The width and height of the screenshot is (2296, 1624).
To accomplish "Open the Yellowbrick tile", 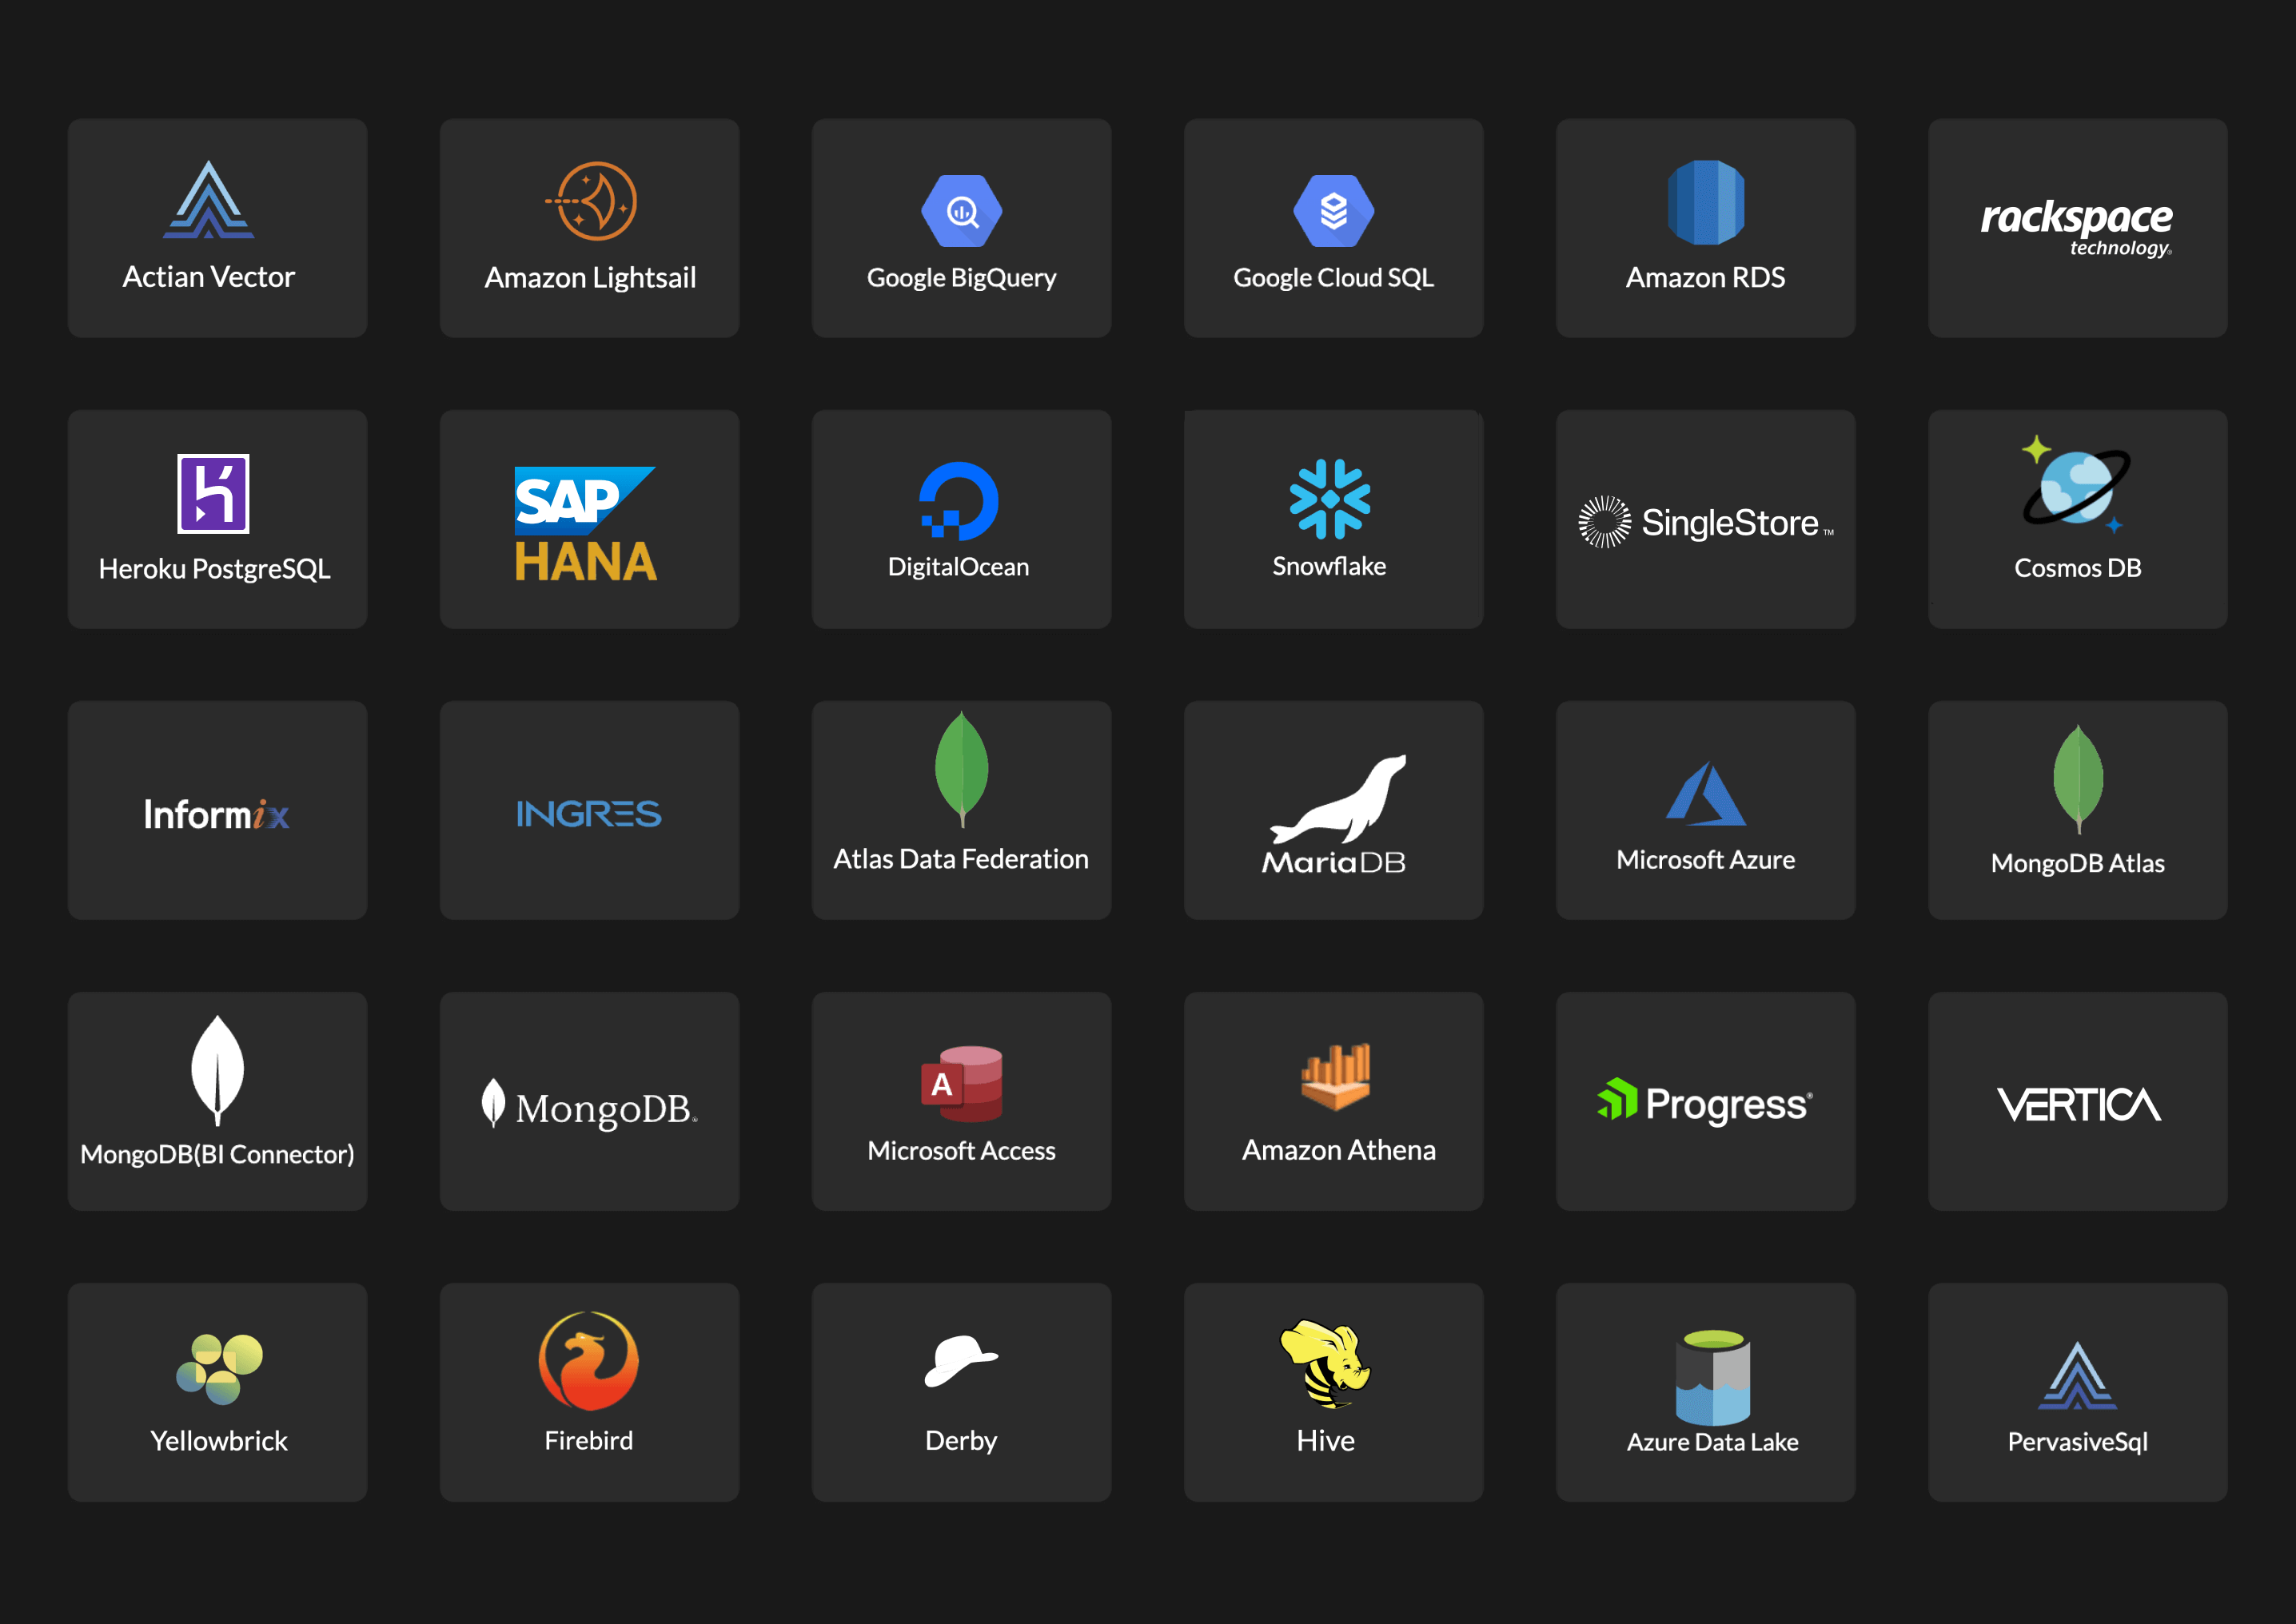I will click(x=217, y=1390).
